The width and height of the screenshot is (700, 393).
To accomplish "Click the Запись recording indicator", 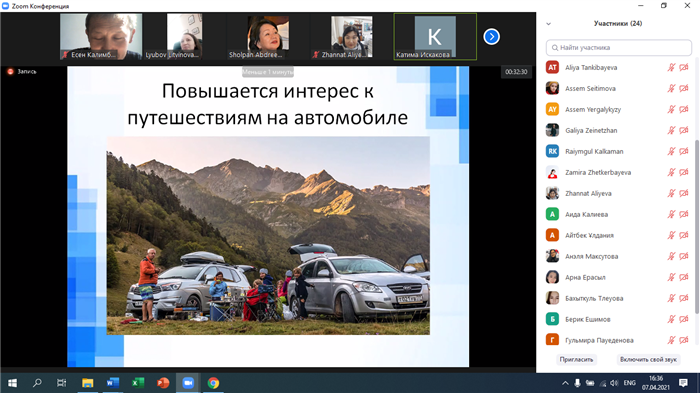I will click(22, 71).
